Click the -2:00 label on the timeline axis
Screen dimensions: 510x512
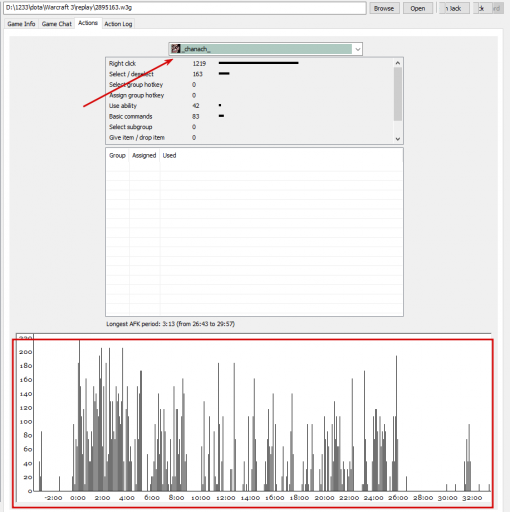click(53, 498)
